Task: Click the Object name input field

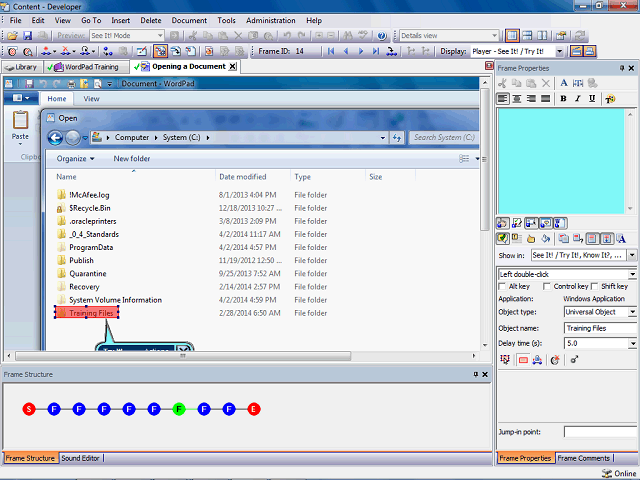Action: 600,329
